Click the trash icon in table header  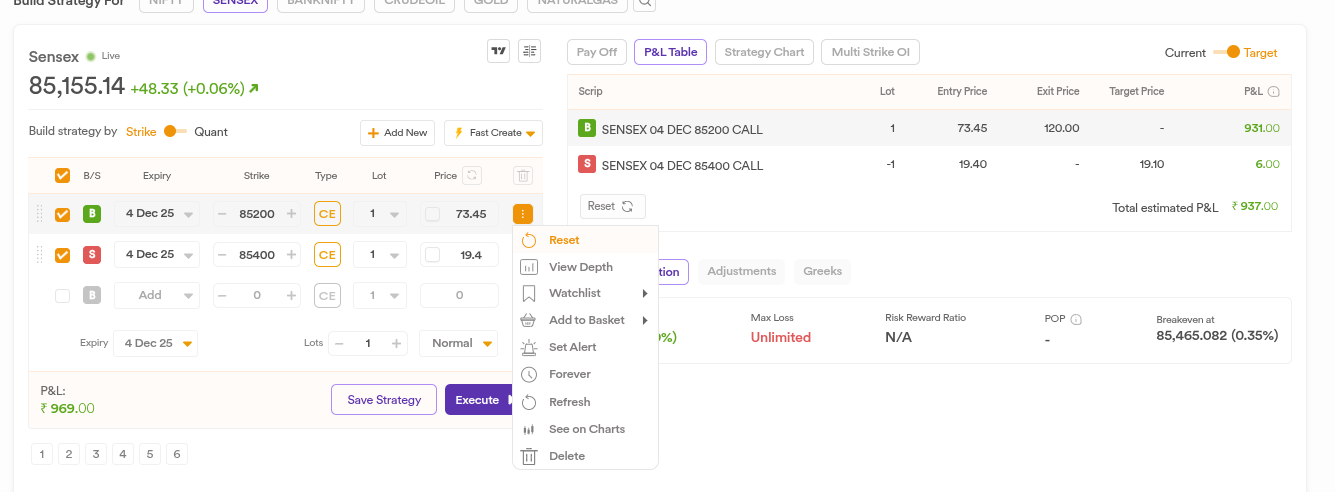point(522,176)
